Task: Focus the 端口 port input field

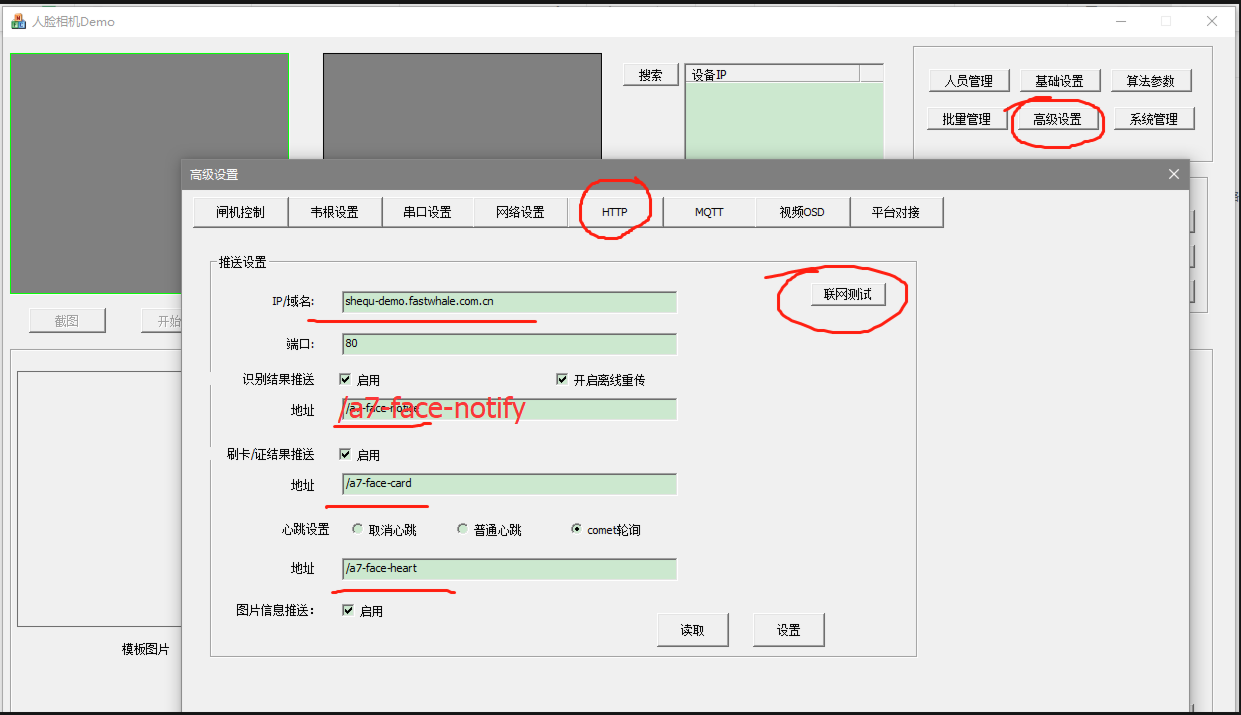Action: coord(509,344)
